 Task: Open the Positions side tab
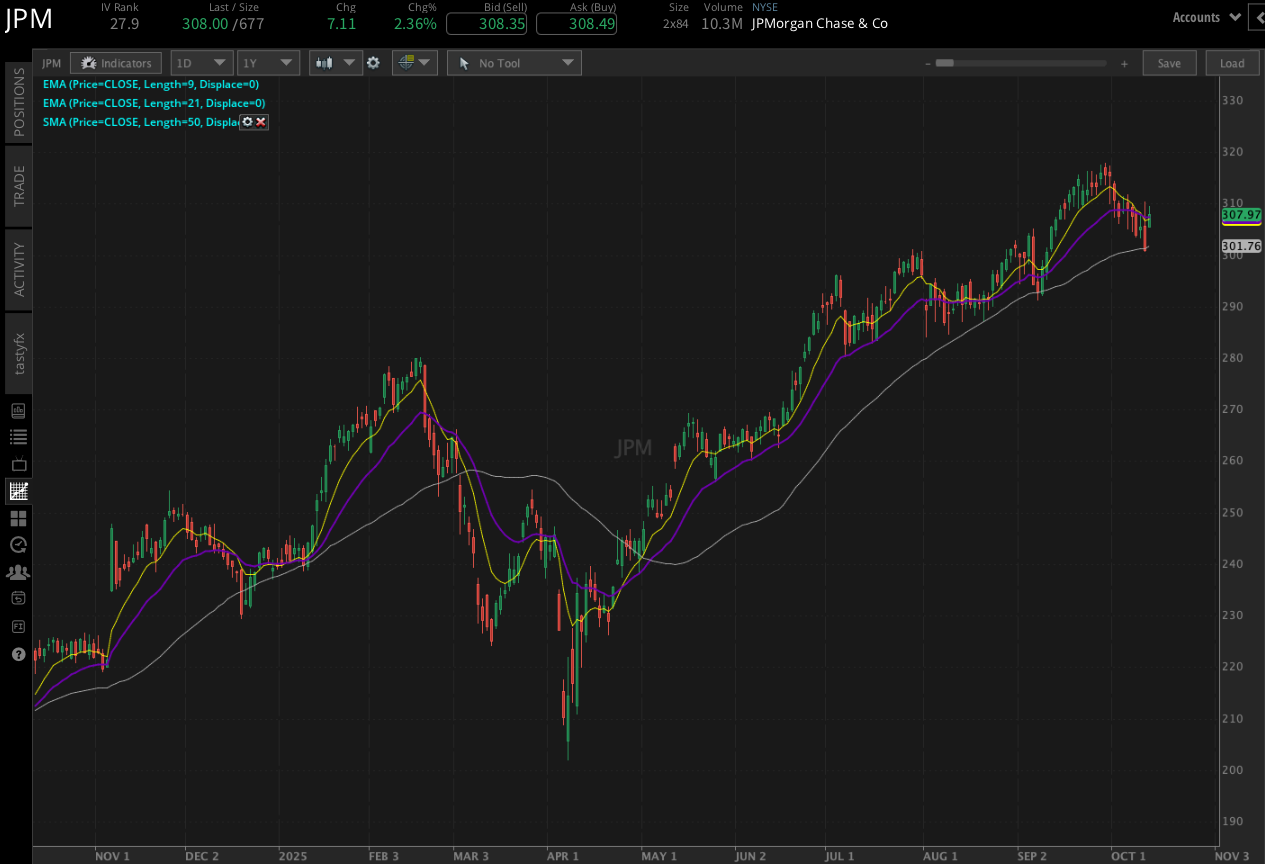(x=18, y=102)
